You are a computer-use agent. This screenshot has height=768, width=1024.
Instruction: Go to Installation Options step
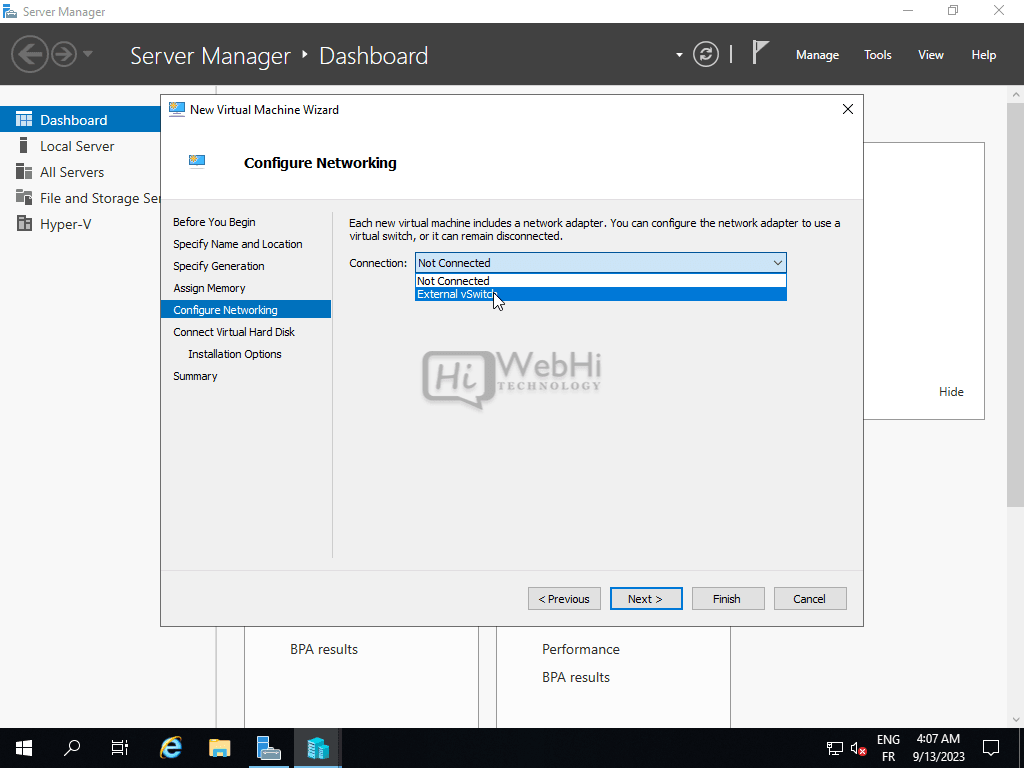click(234, 354)
